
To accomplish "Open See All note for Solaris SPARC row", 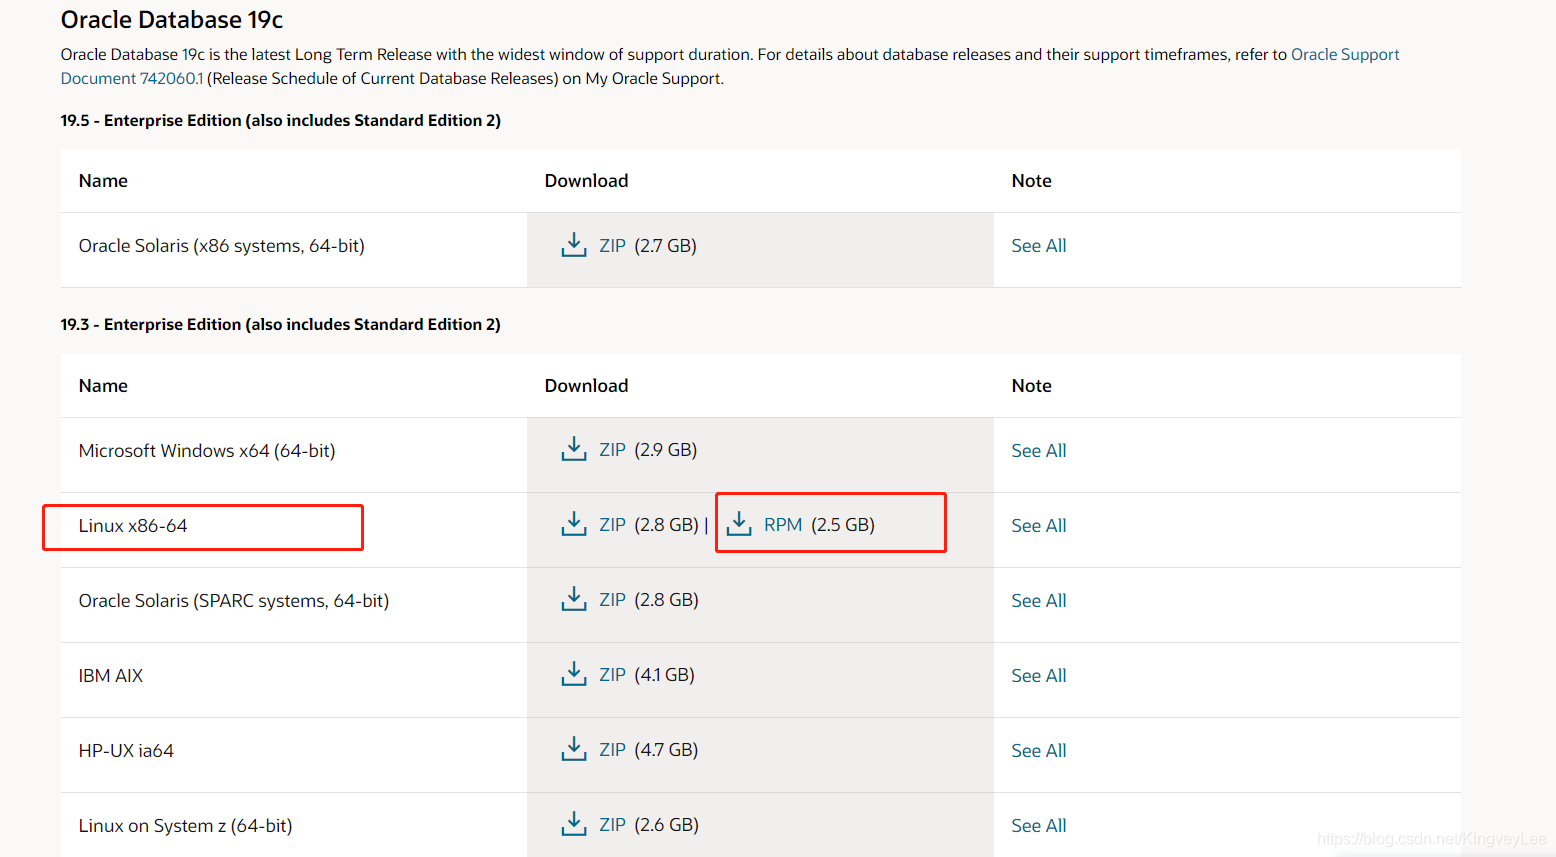I will (x=1039, y=601).
